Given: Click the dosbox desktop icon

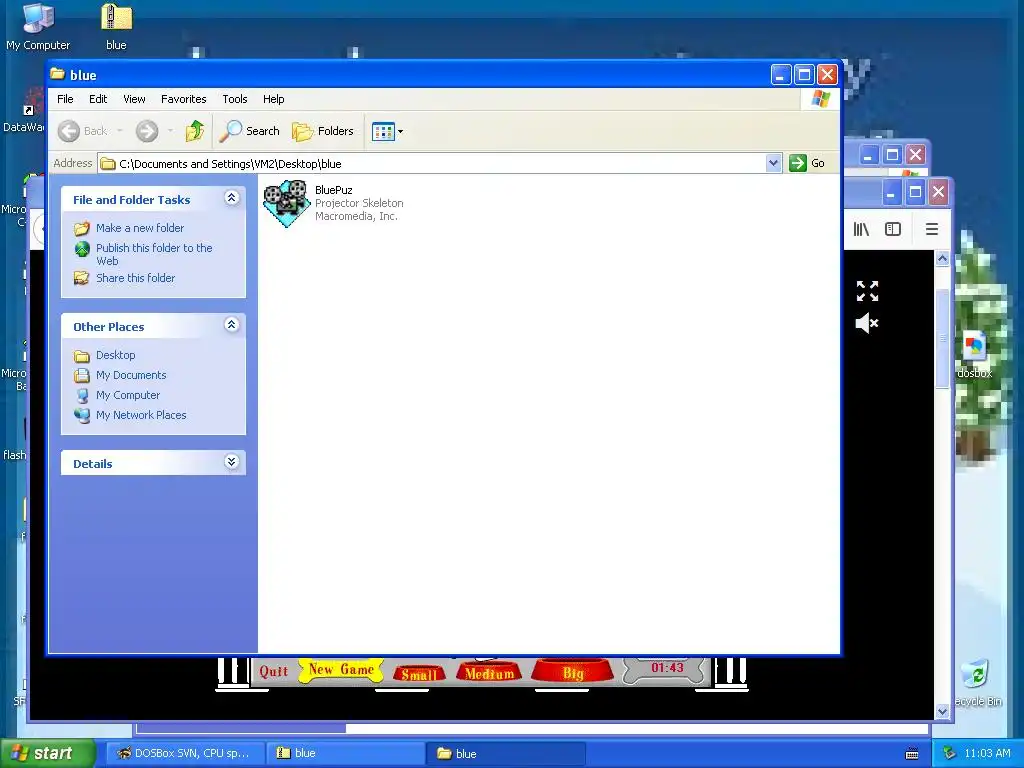Looking at the screenshot, I should click(974, 355).
